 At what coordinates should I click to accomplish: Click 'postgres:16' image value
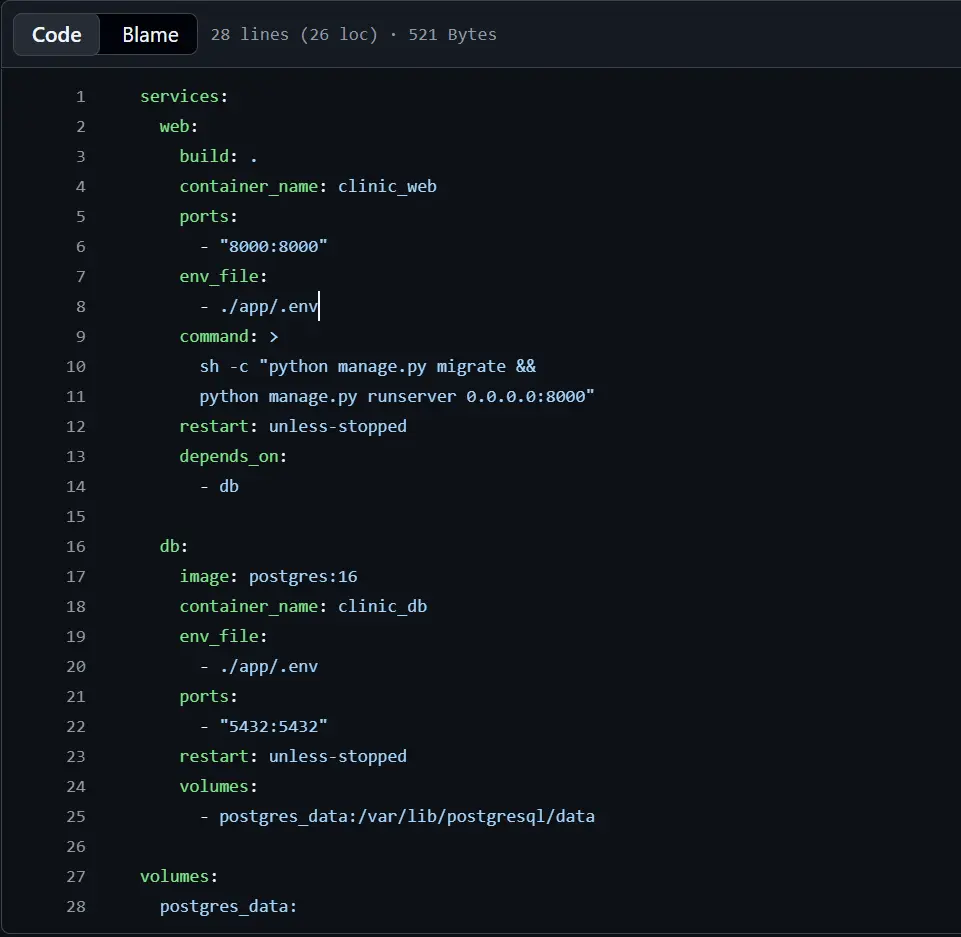[x=303, y=577]
